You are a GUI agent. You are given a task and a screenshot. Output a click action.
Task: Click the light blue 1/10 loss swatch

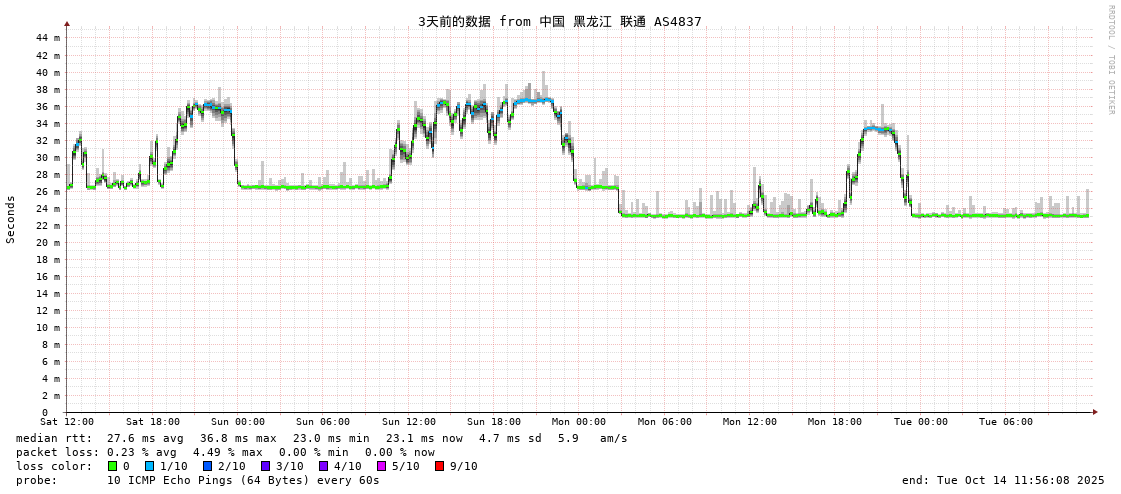(x=149, y=466)
